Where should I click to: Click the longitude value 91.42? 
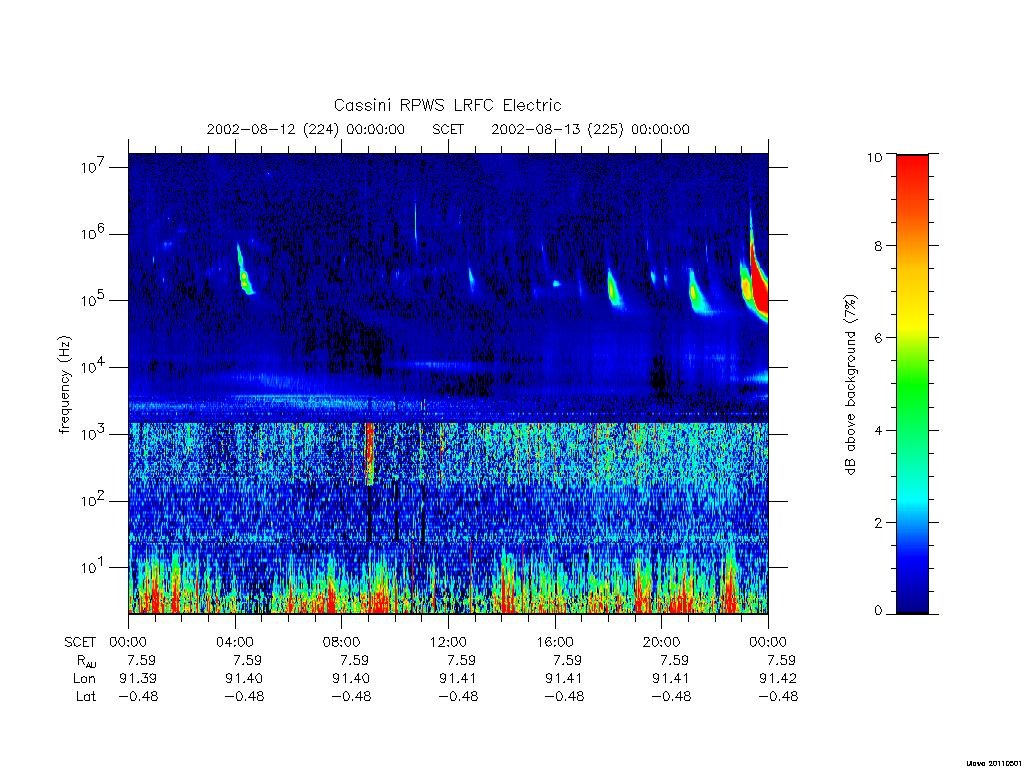pyautogui.click(x=778, y=679)
